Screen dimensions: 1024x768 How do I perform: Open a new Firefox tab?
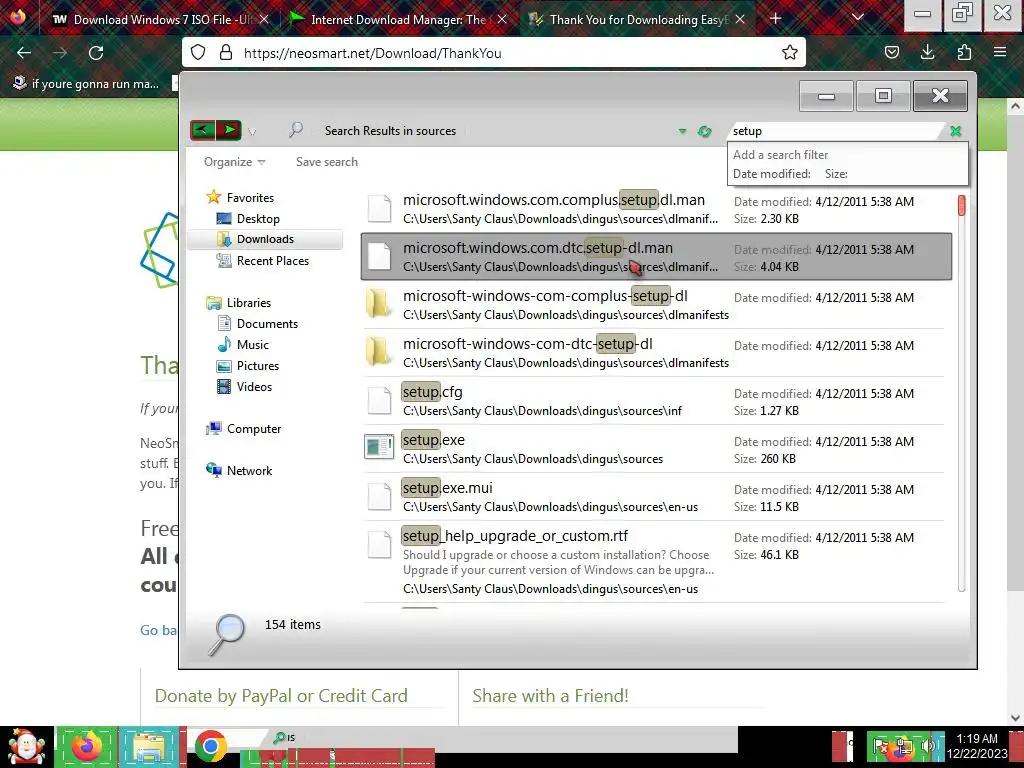tap(775, 19)
